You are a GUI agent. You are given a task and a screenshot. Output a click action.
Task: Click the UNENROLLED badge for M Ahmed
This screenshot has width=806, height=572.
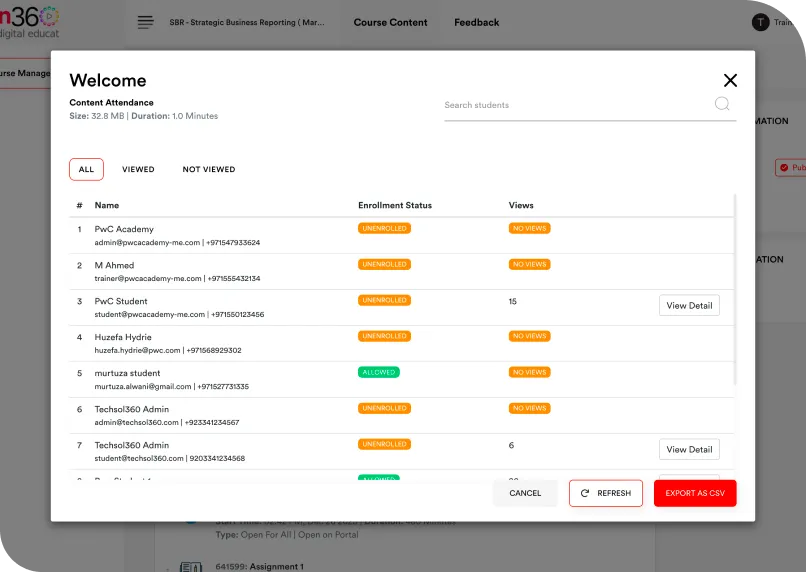(384, 264)
